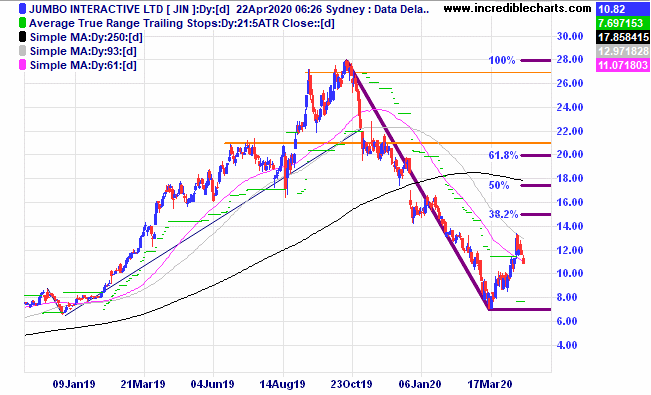Click the blue JUMBO INTERACTIVE legend swatch
Viewport: 651px width, 395px height.
[x=22, y=9]
